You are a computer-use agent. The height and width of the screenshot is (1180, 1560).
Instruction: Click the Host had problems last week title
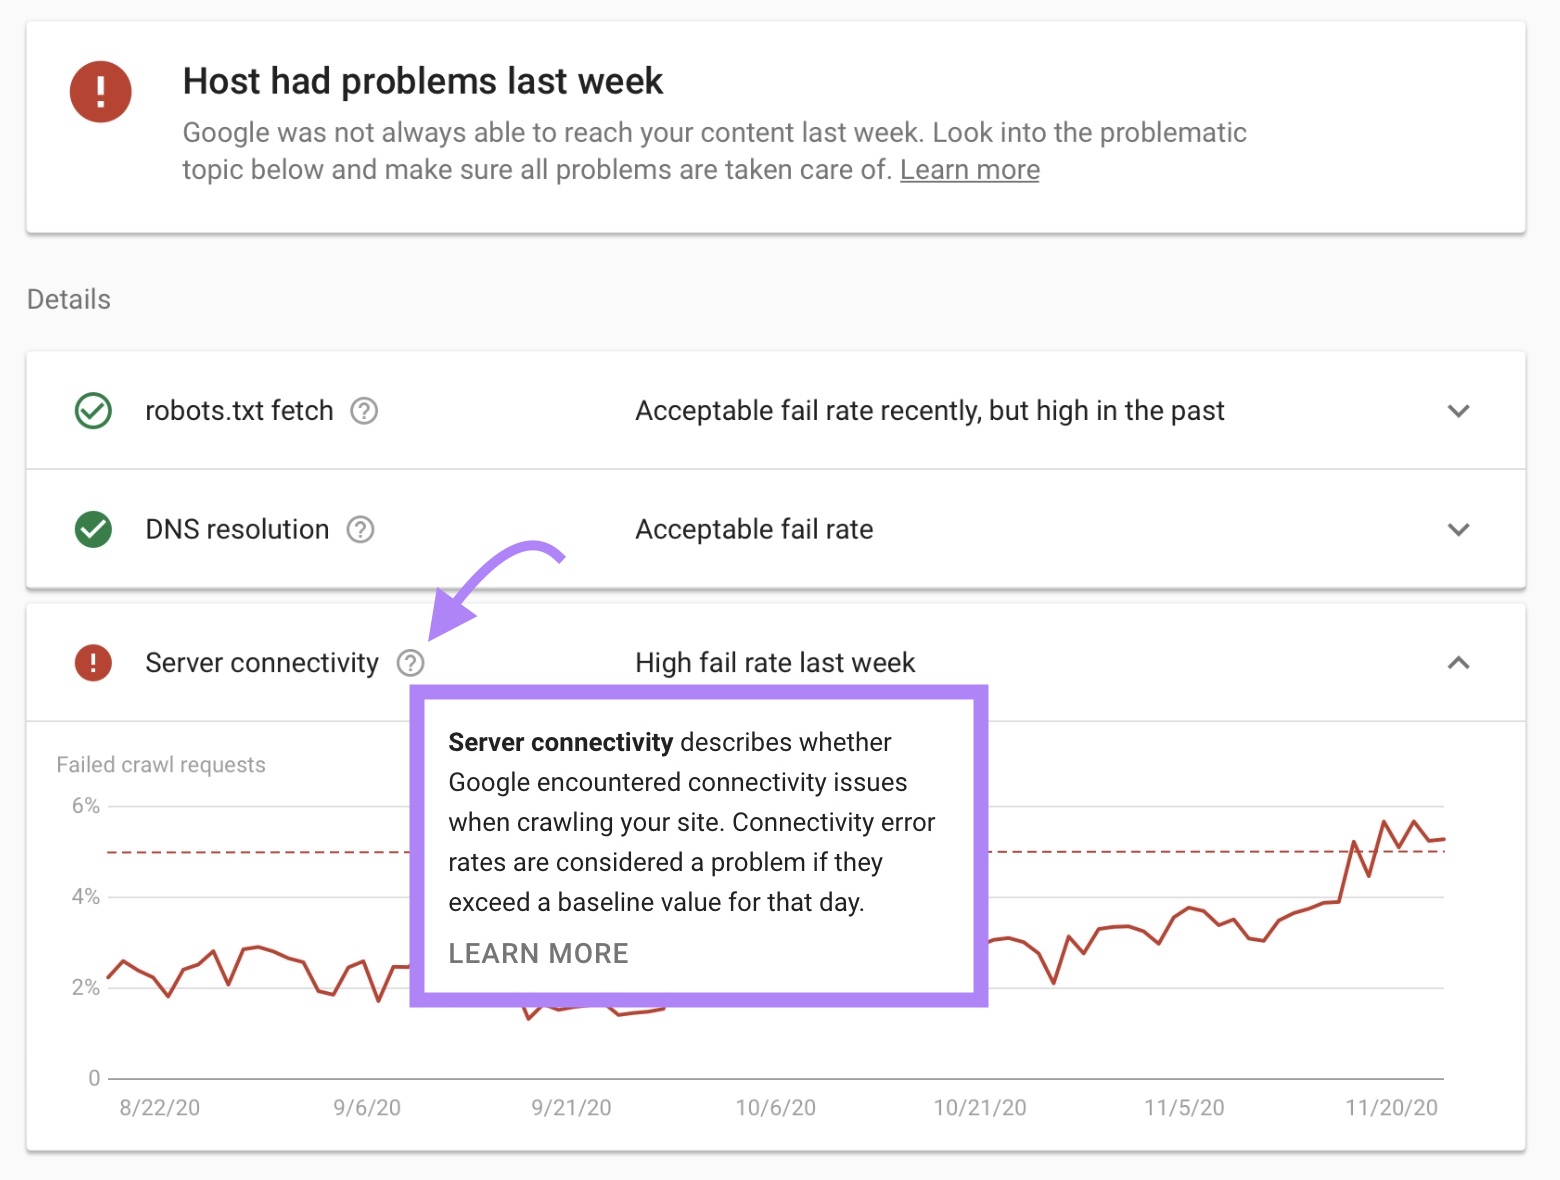[422, 80]
